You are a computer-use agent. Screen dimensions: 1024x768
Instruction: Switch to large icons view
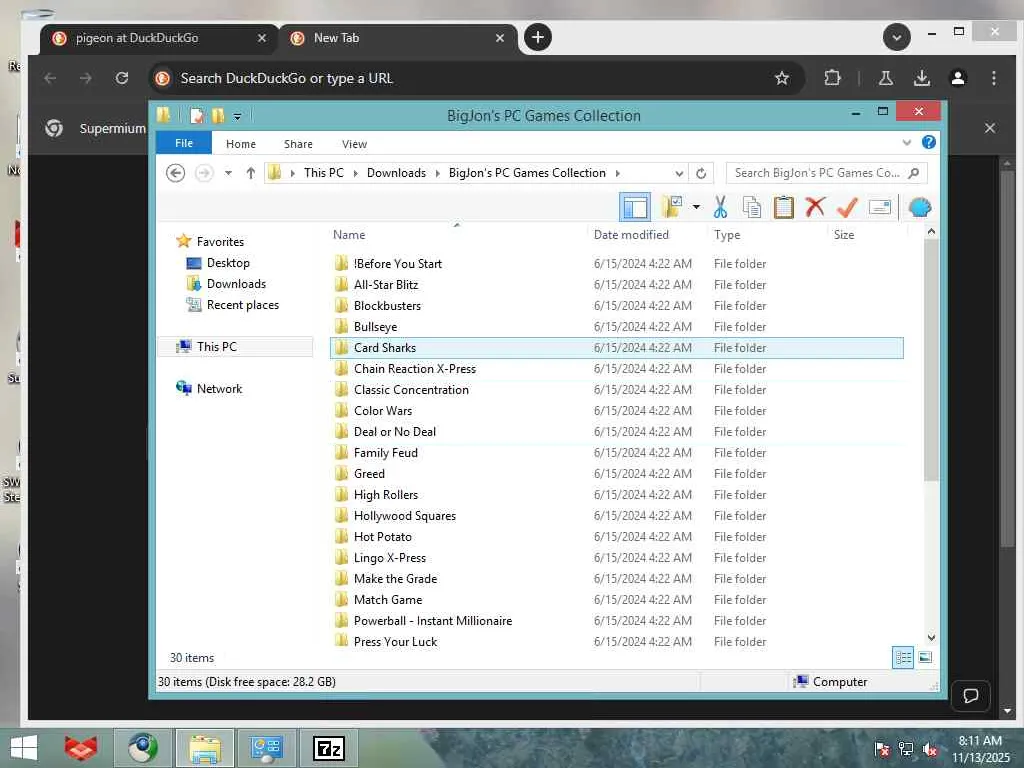click(925, 658)
